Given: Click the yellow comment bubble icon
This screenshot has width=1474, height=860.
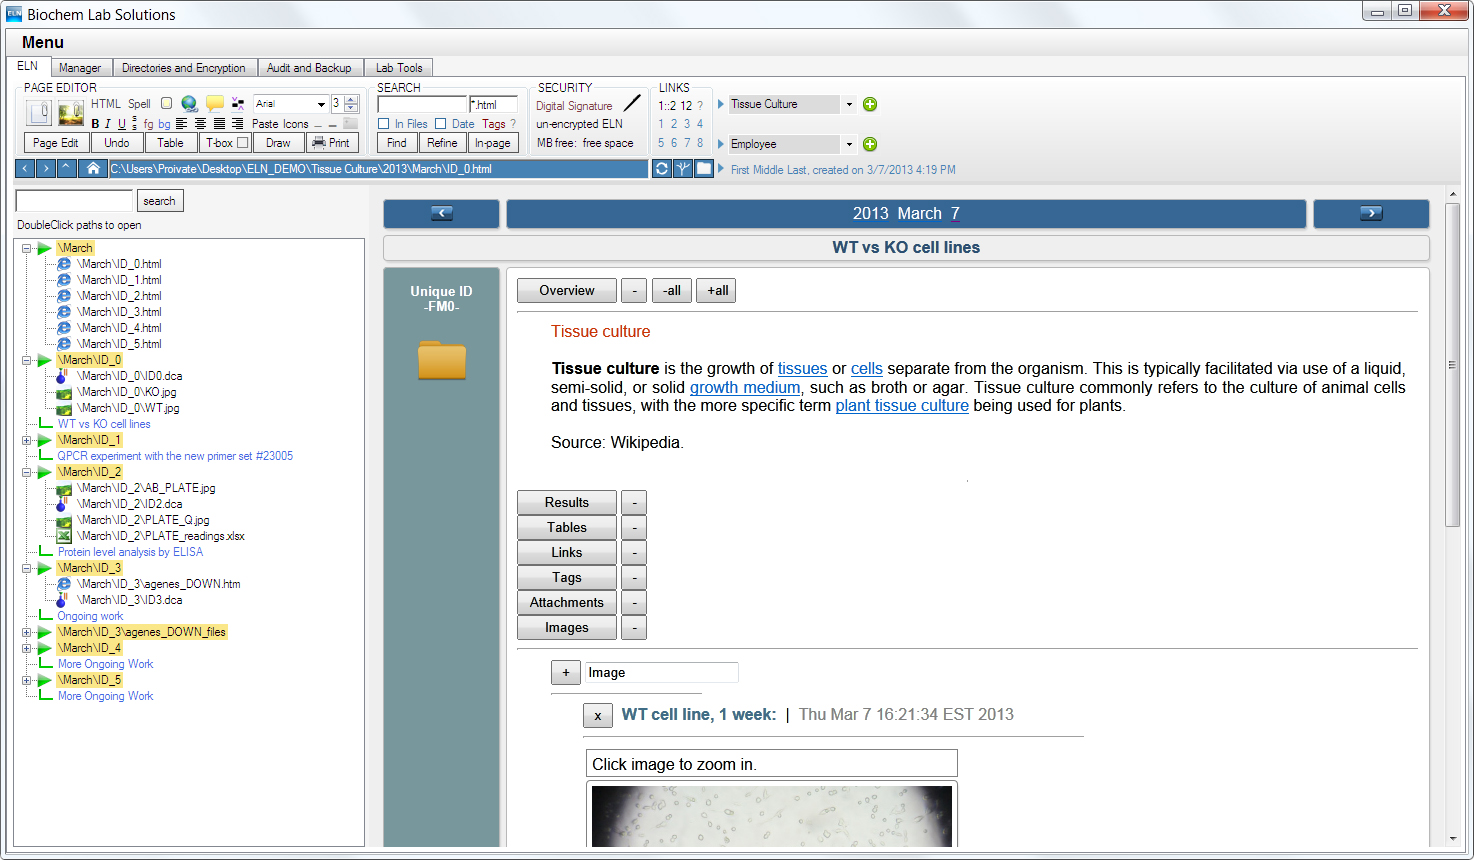Looking at the screenshot, I should point(215,103).
